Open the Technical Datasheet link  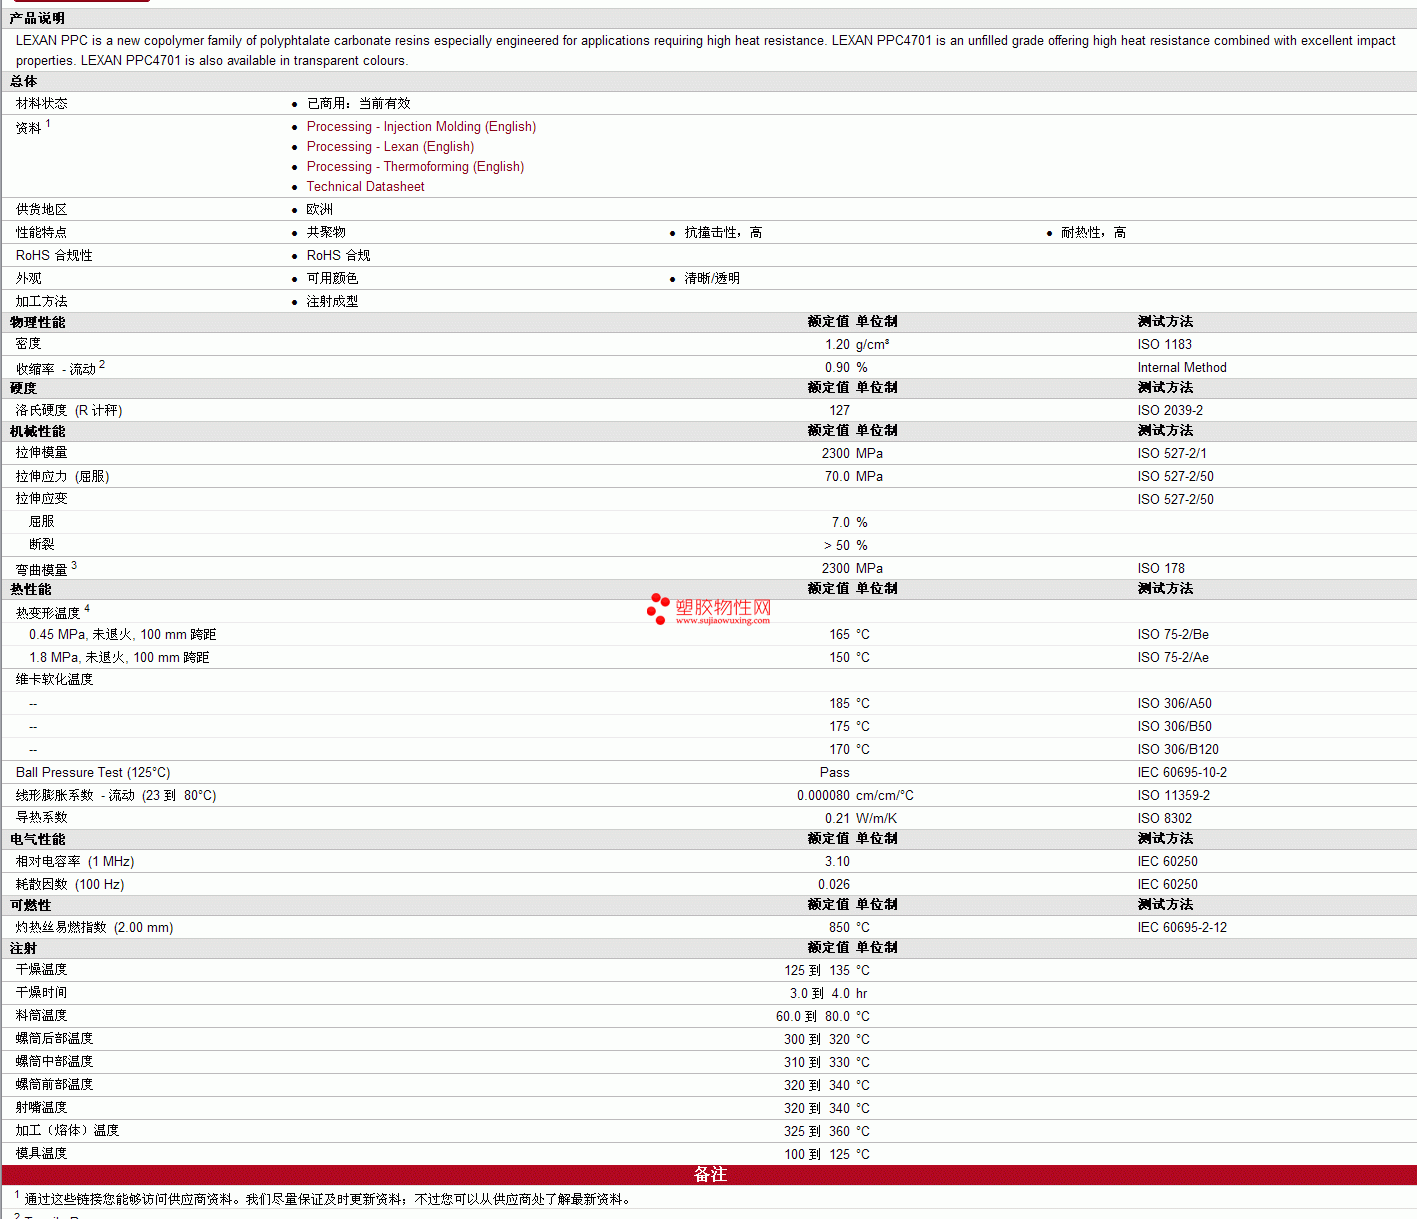tap(365, 187)
